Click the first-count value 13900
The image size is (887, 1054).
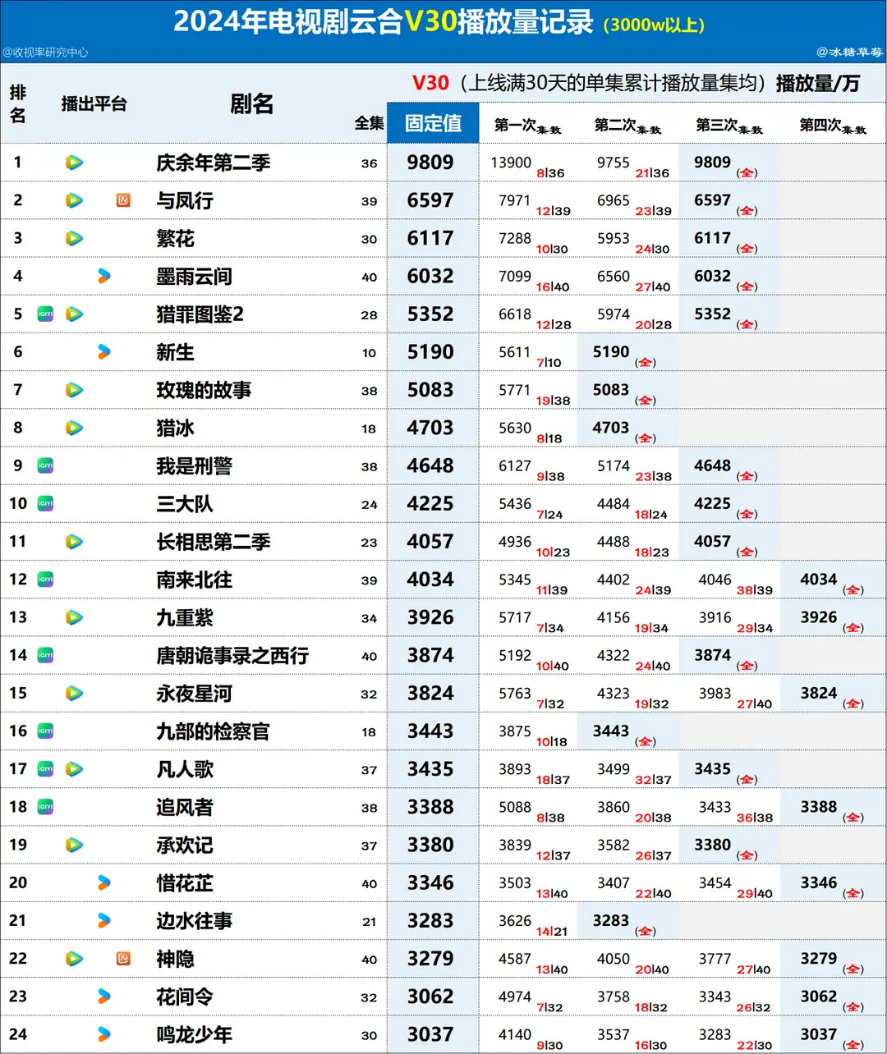pos(511,163)
